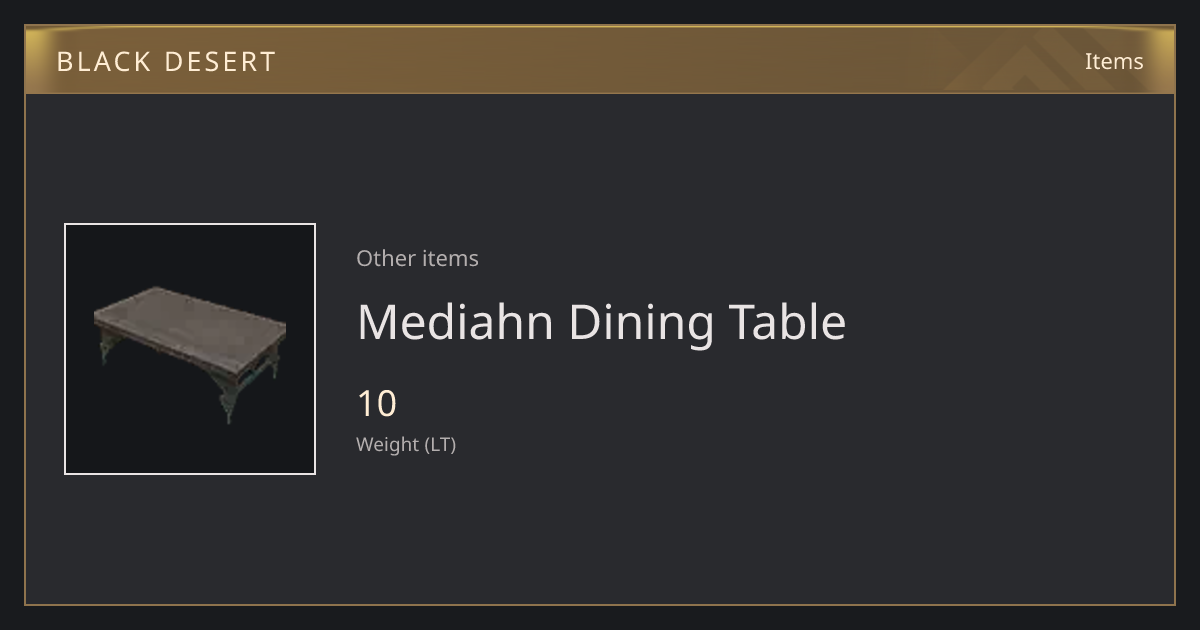Viewport: 1200px width, 630px height.
Task: Click the word Dining in the item name
Action: click(640, 322)
